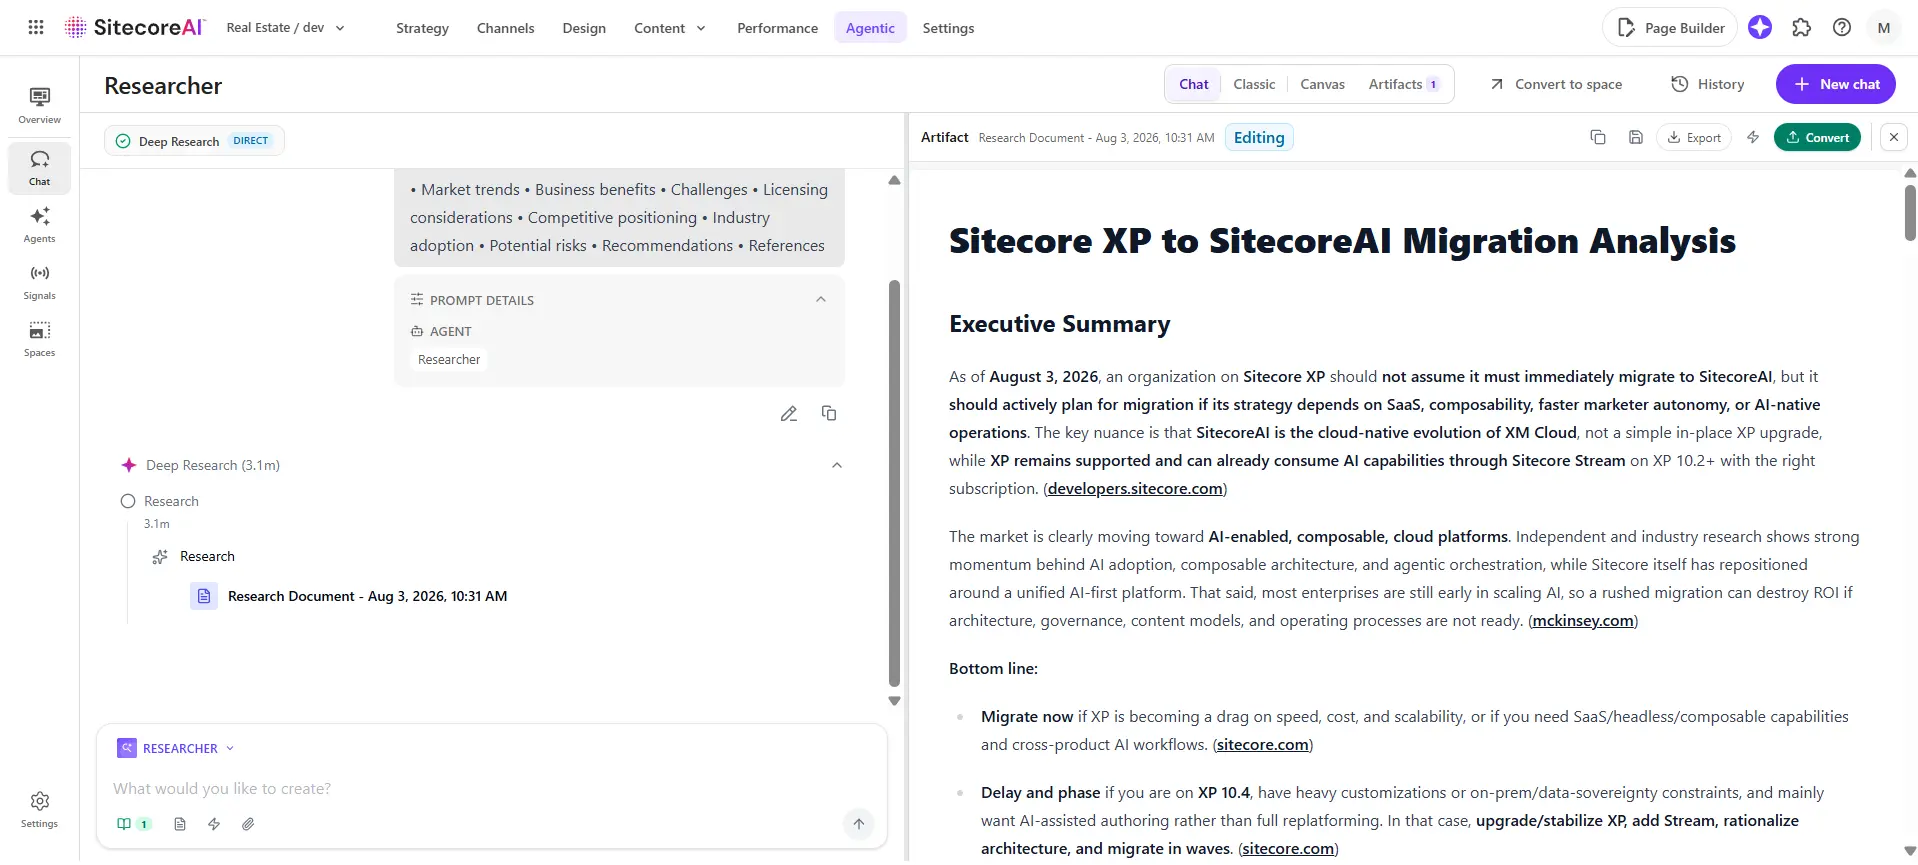Viewport: 1918px width, 865px height.
Task: Click the SitecoreAI logo
Action: tap(135, 27)
